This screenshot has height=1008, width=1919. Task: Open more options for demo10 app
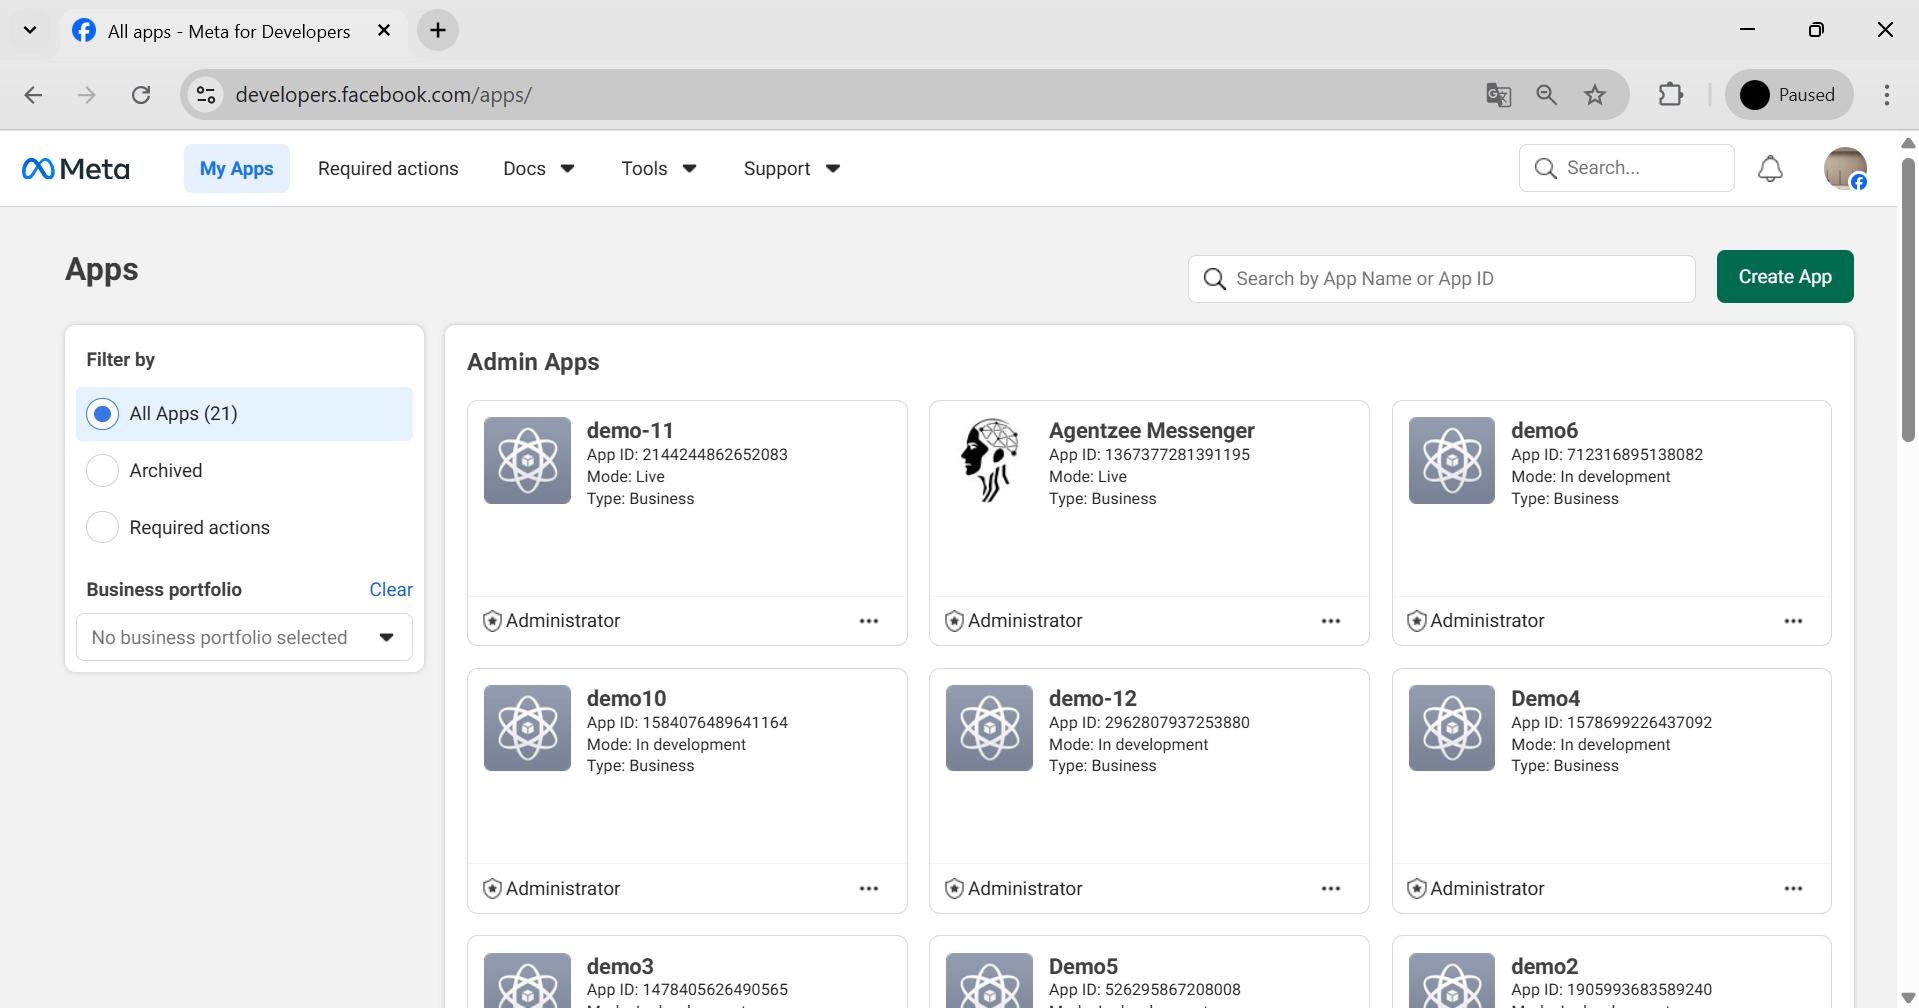(869, 889)
